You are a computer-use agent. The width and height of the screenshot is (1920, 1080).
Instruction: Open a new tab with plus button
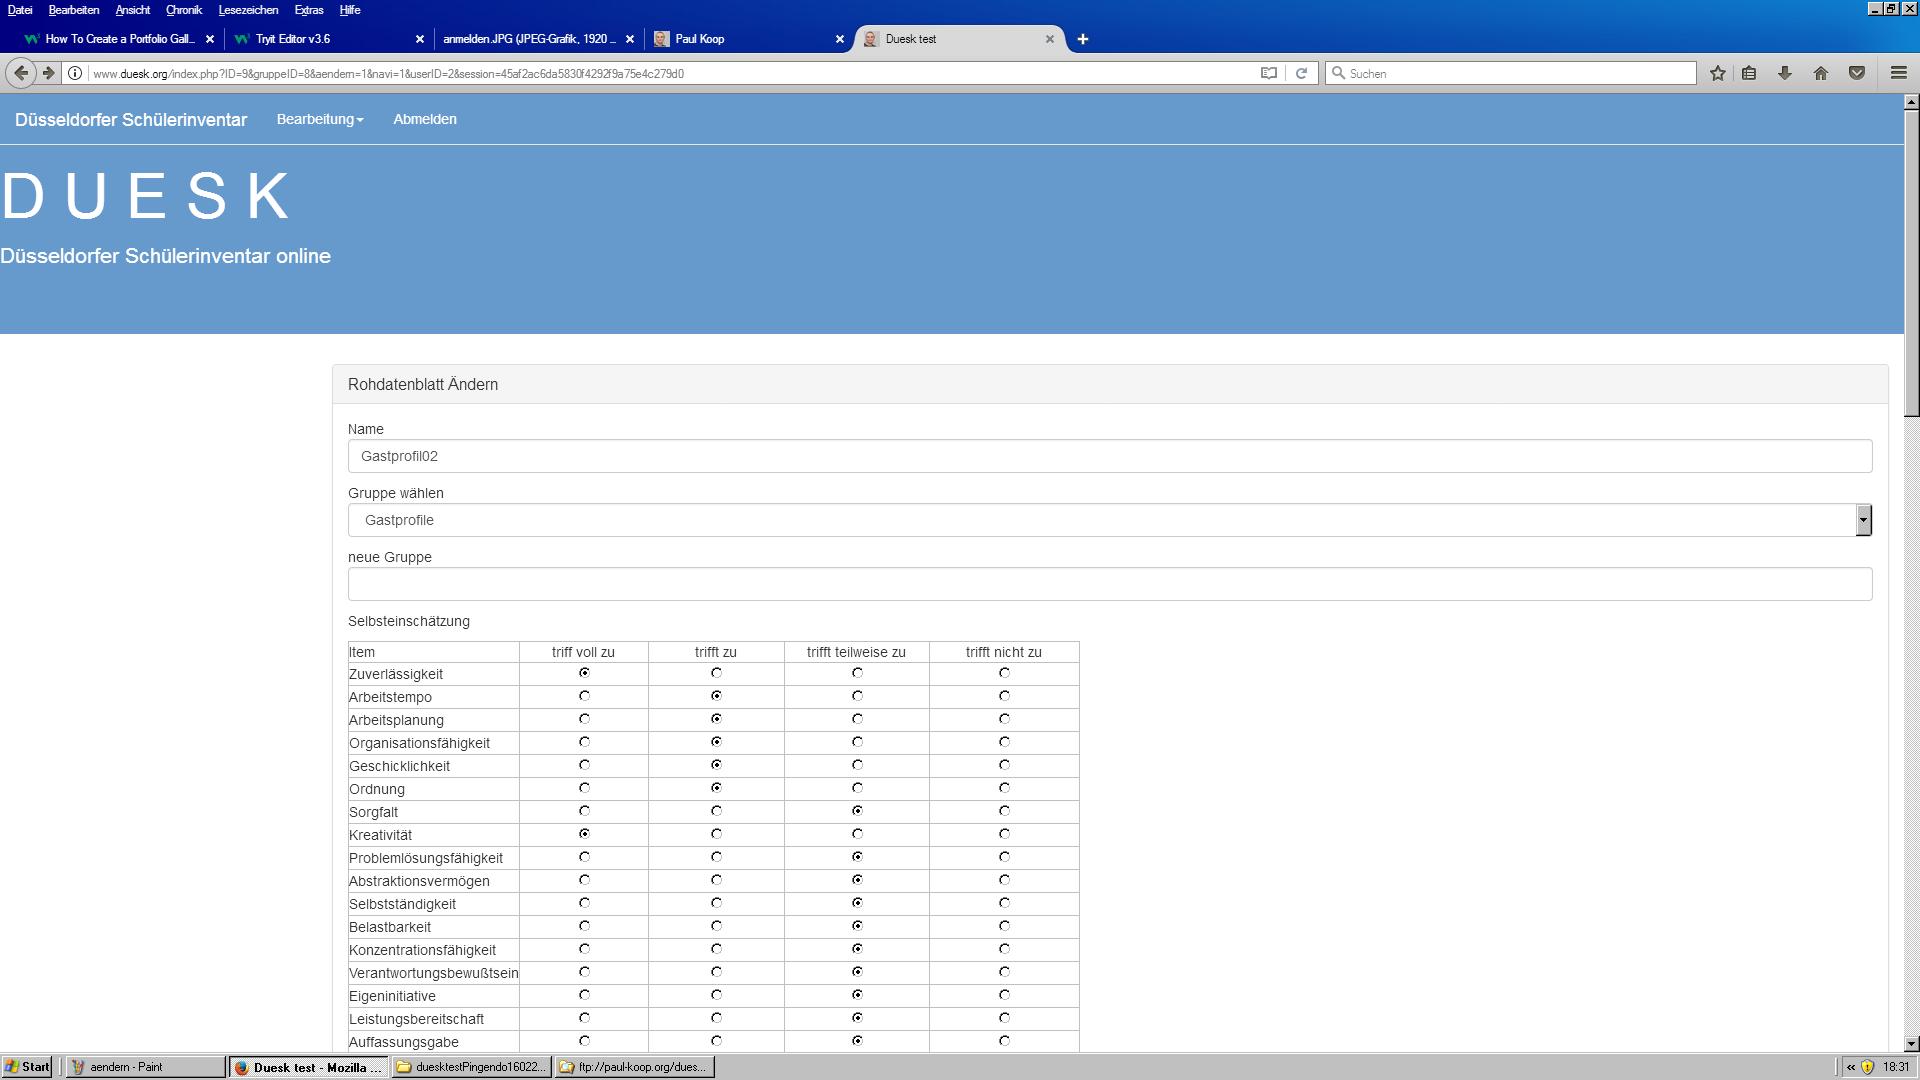[1082, 39]
